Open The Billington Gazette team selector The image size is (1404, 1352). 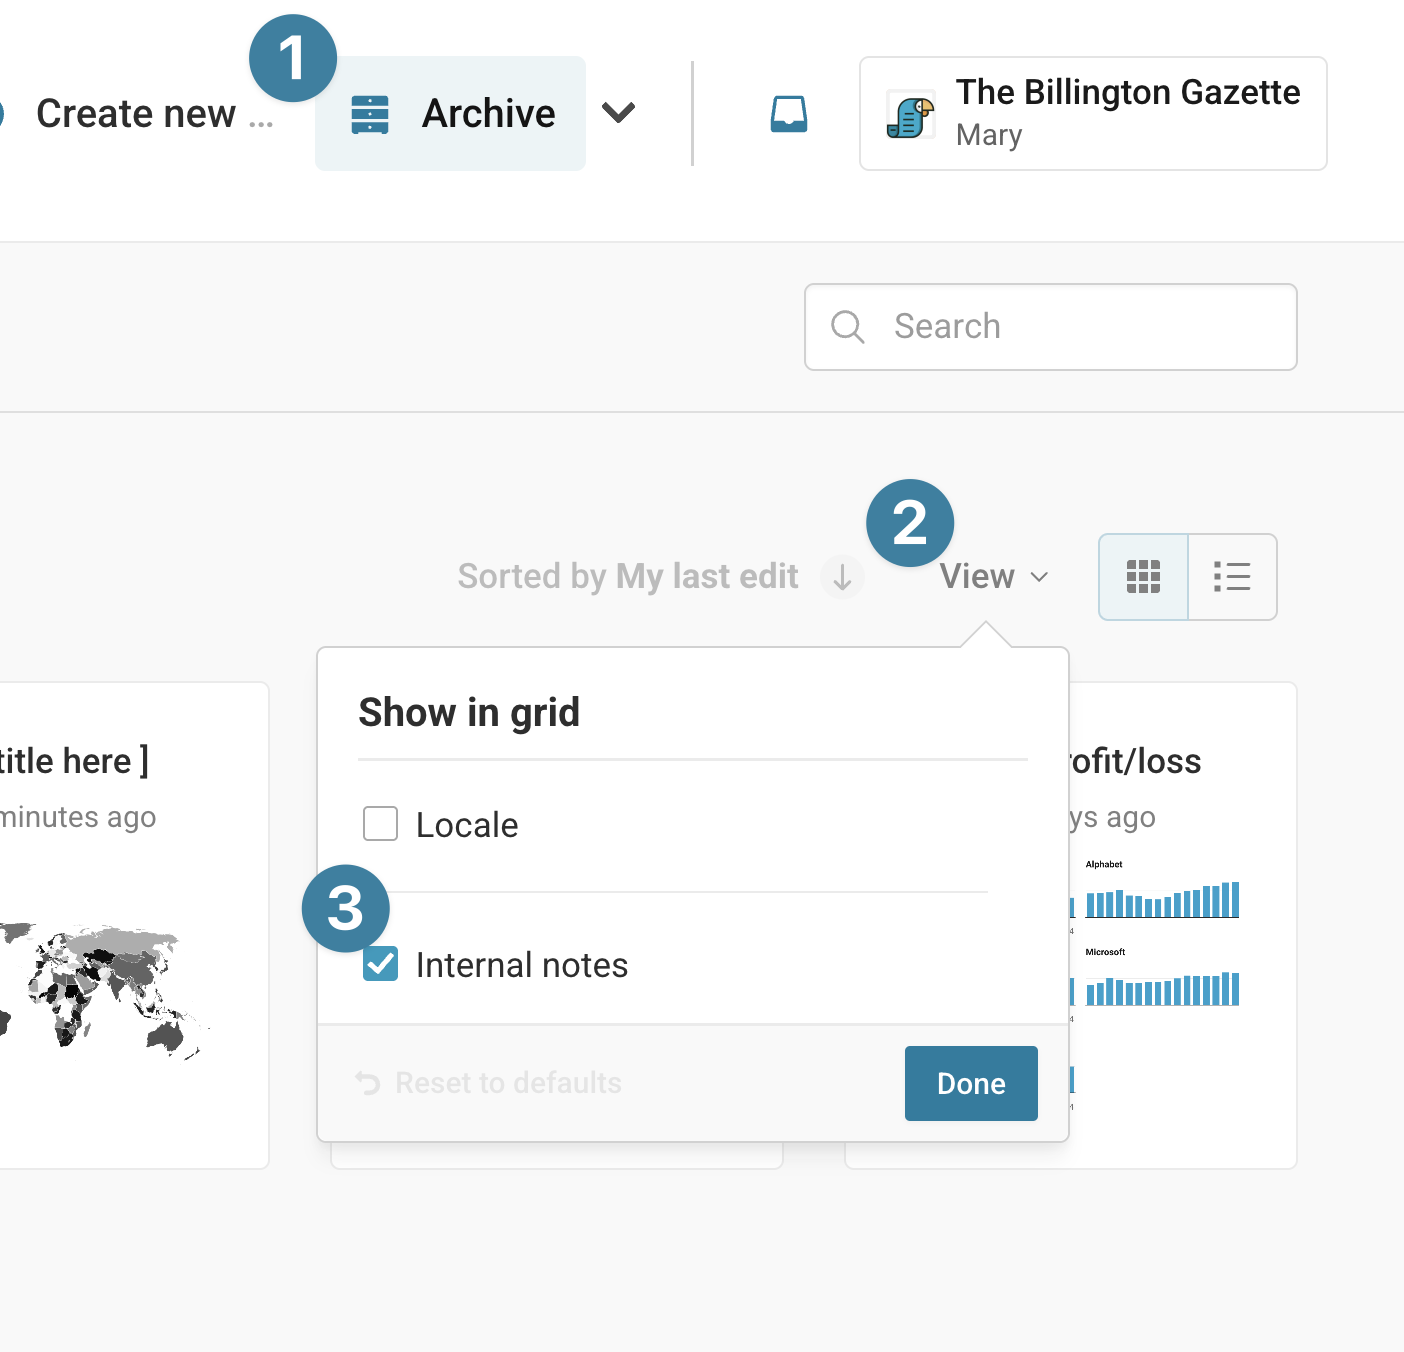click(1093, 113)
